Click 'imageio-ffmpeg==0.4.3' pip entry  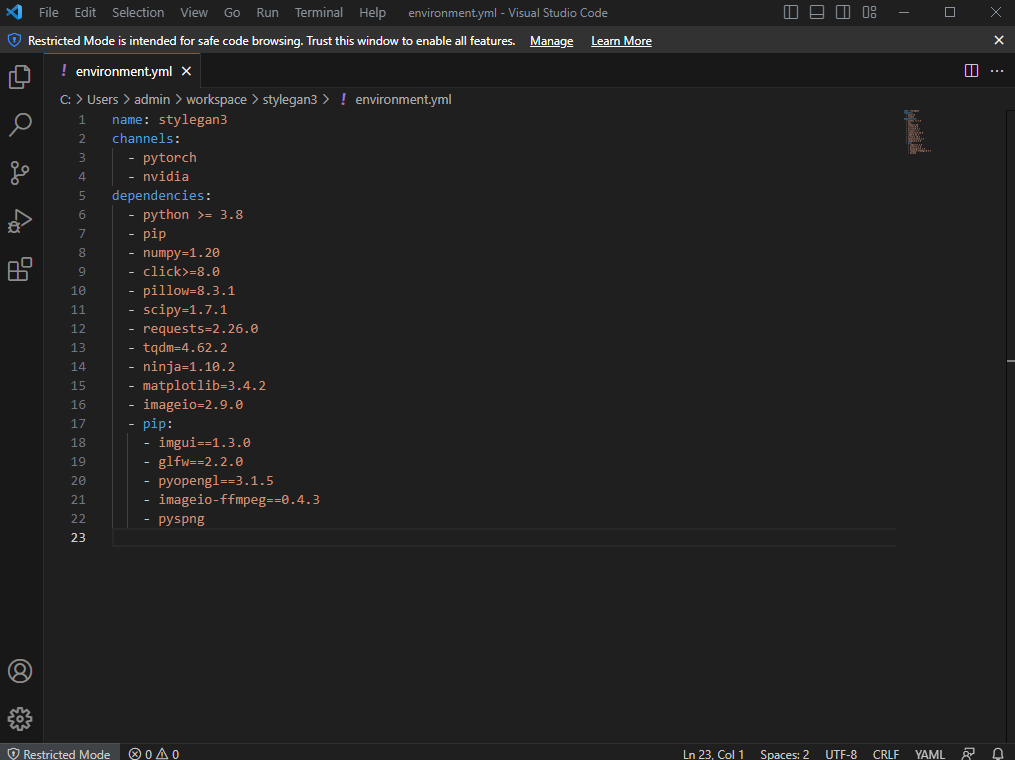(239, 500)
